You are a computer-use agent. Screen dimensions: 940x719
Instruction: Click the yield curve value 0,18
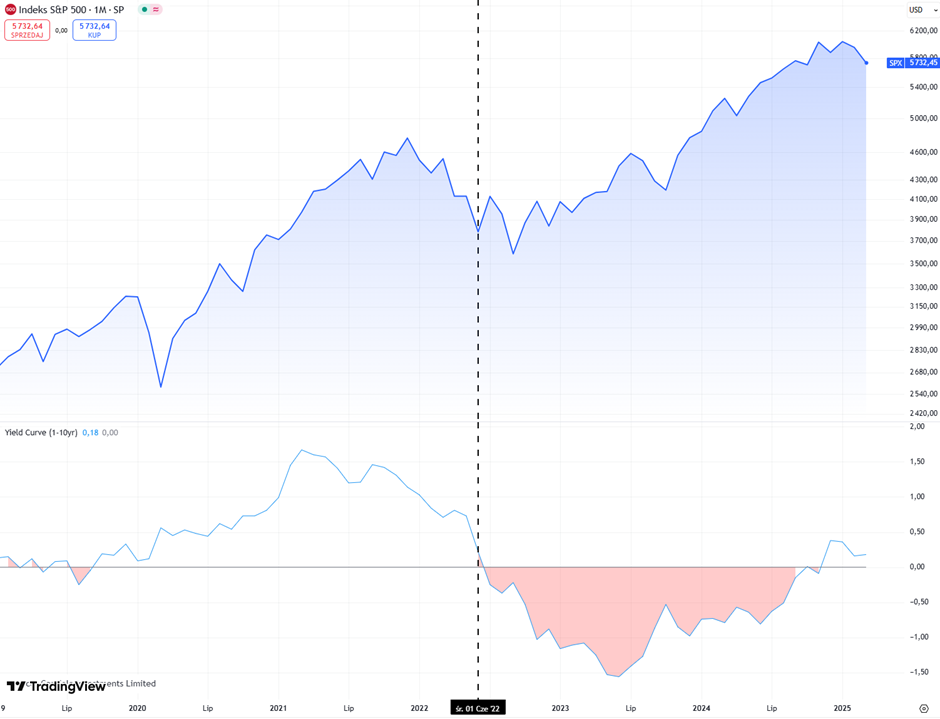[x=90, y=433]
